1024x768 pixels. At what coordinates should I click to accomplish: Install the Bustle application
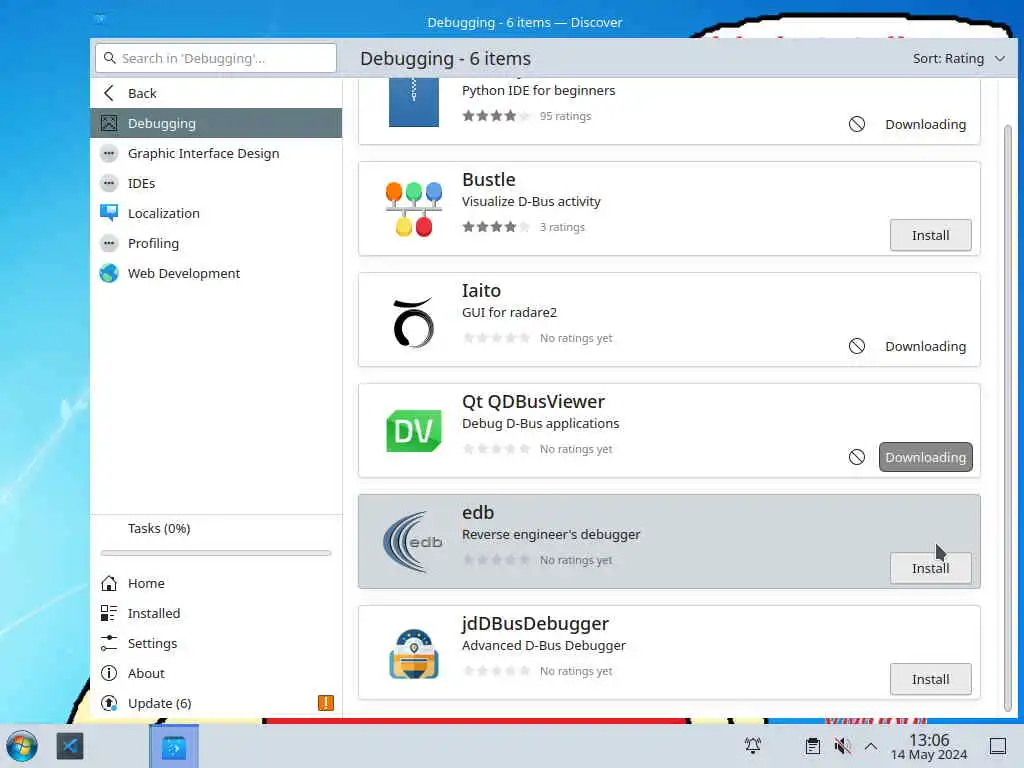(930, 235)
